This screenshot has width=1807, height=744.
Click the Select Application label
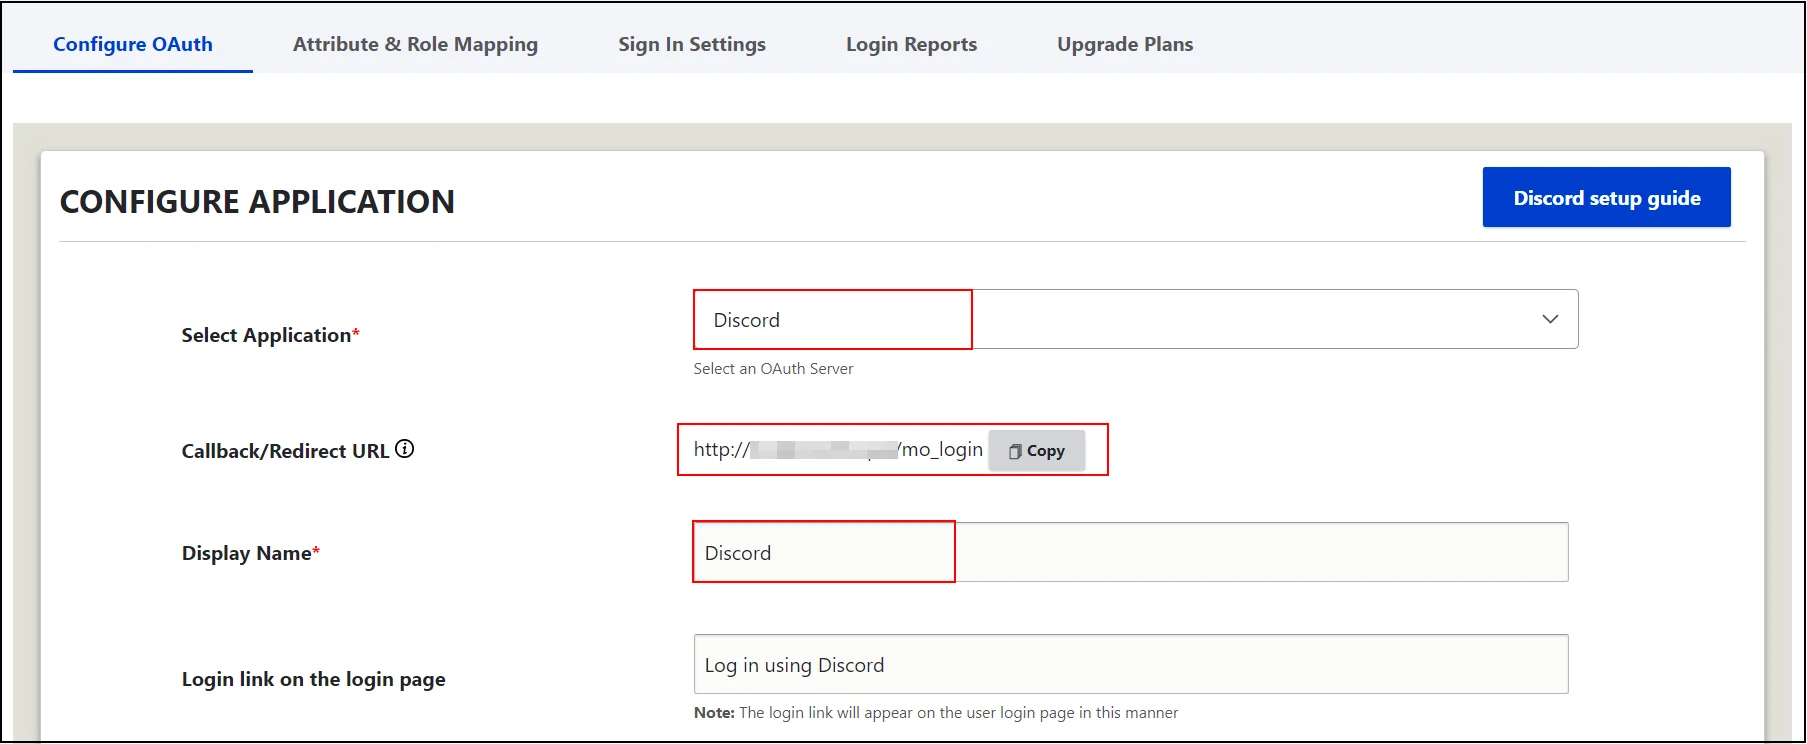coord(270,335)
